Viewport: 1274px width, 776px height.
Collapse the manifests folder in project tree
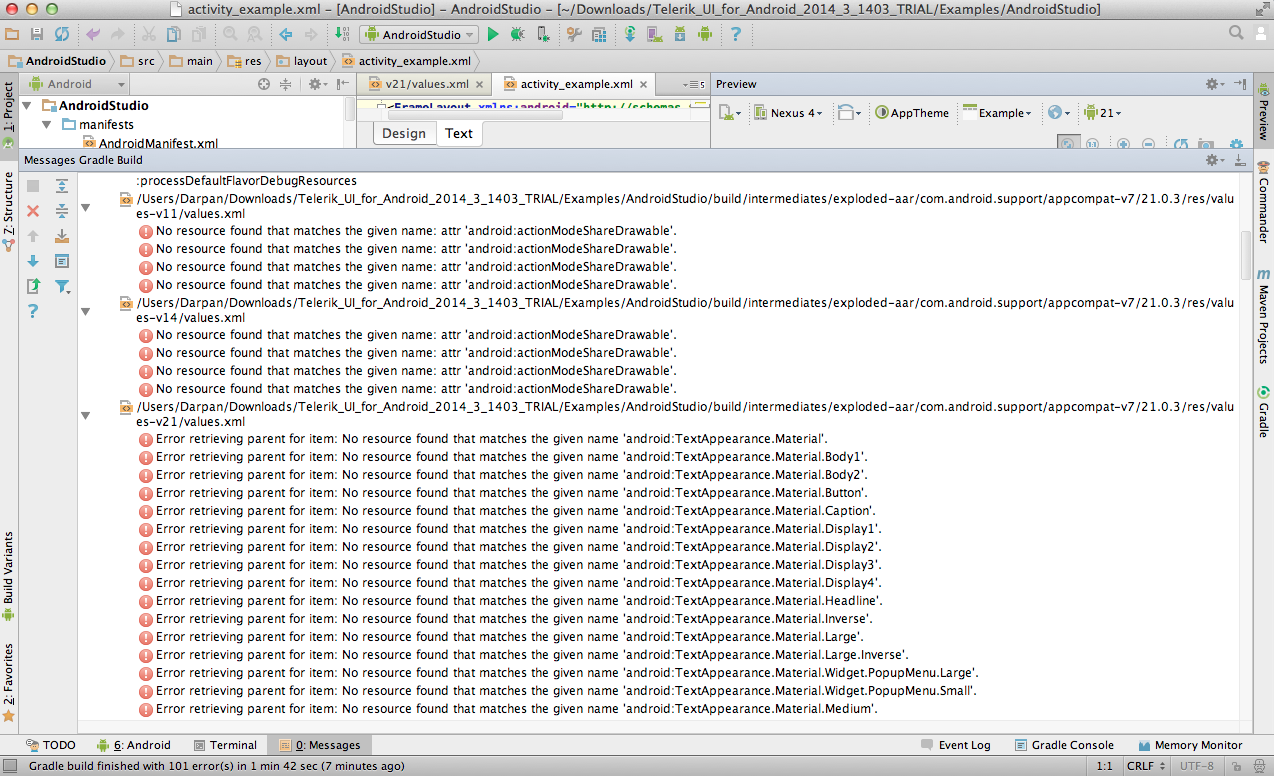[x=47, y=125]
